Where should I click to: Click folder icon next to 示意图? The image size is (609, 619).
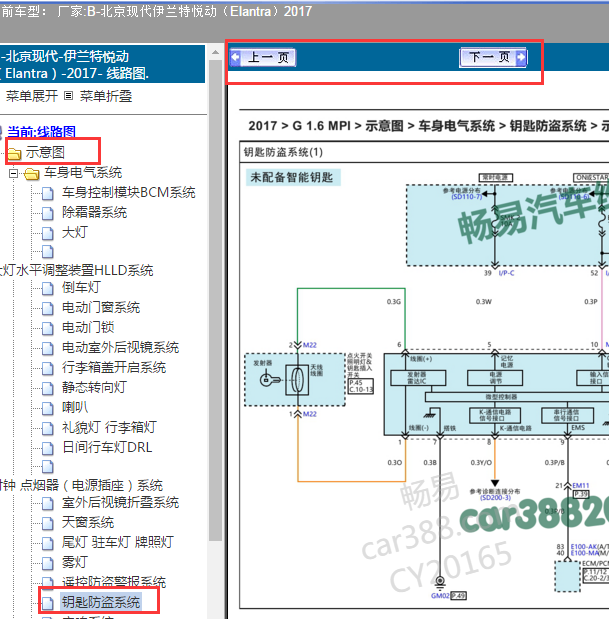[15, 153]
